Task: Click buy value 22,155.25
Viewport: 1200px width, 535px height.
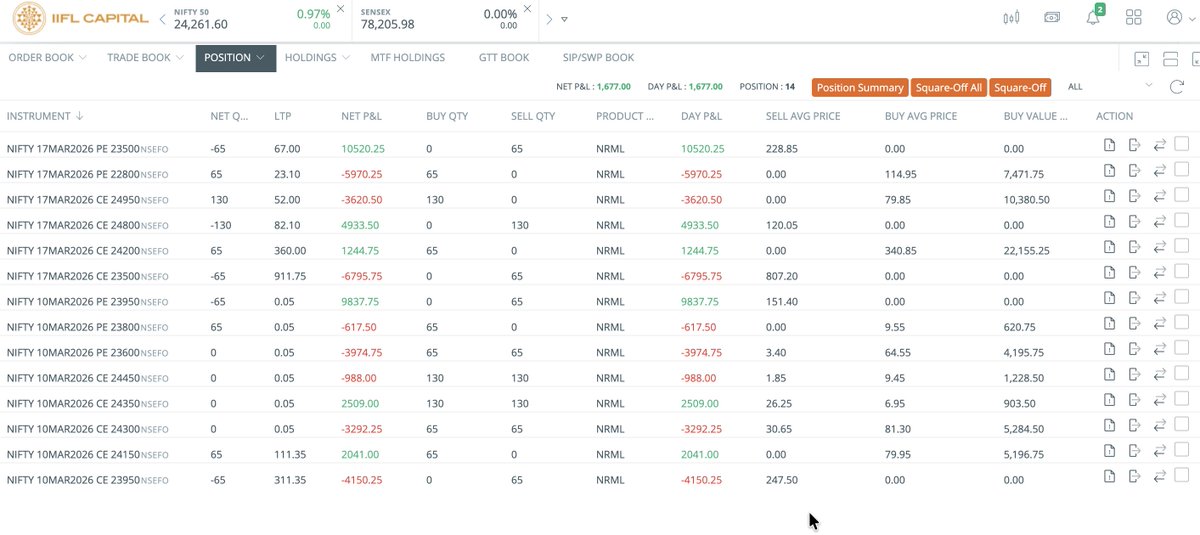Action: 1029,250
